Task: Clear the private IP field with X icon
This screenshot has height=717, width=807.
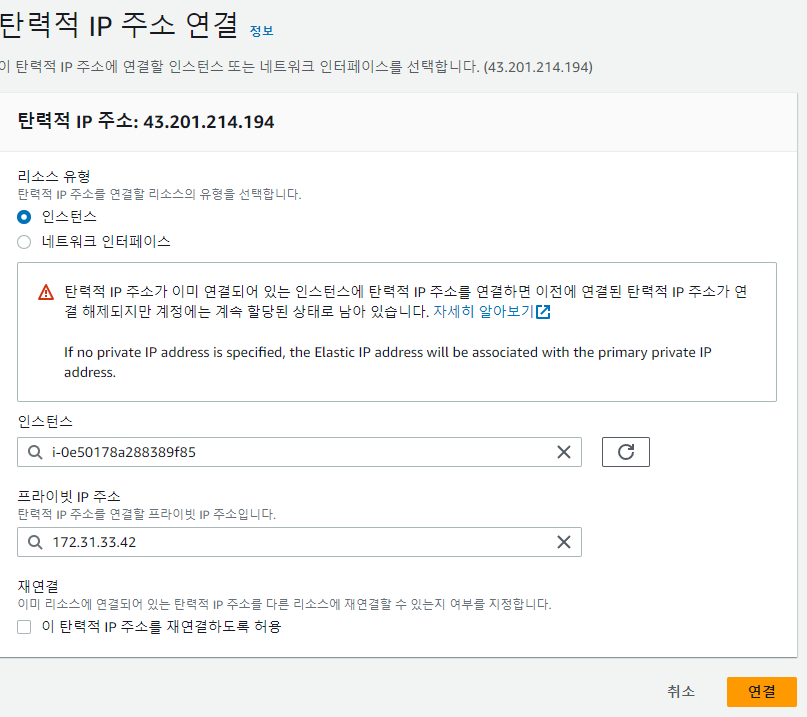Action: point(563,541)
